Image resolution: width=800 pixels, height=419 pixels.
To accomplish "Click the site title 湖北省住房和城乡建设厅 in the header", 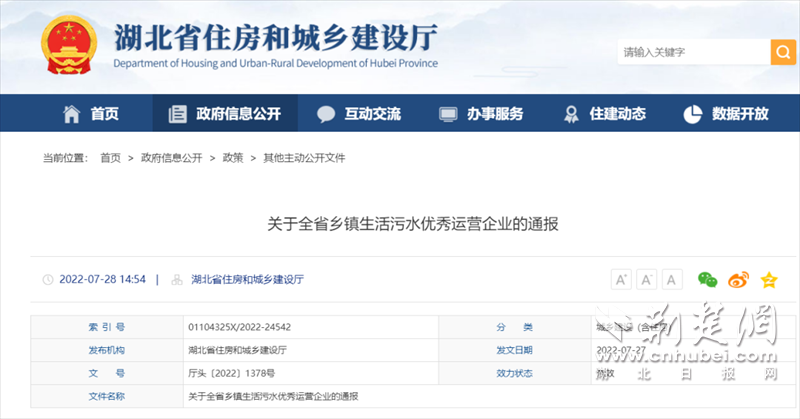I will coord(276,38).
